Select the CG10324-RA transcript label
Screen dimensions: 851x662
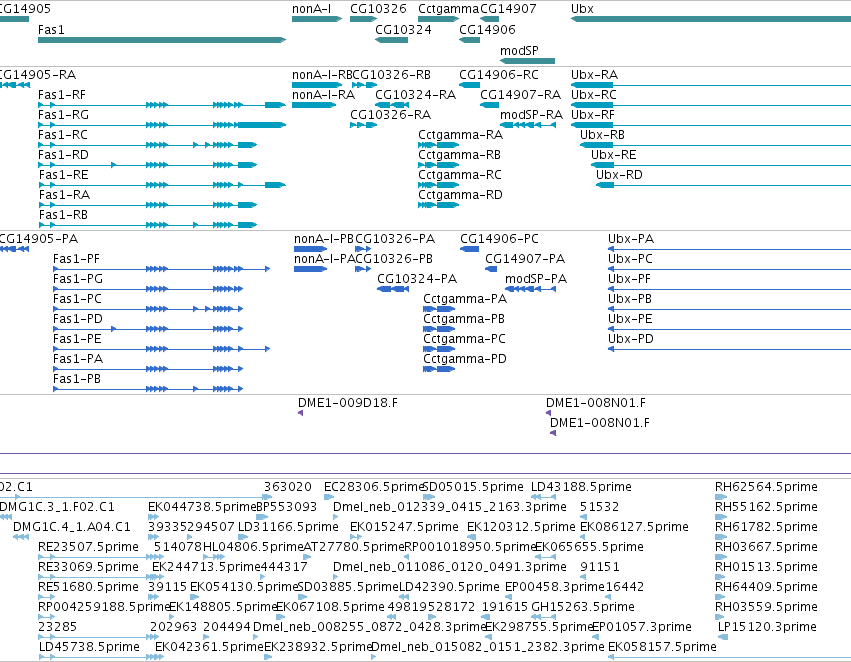click(416, 95)
